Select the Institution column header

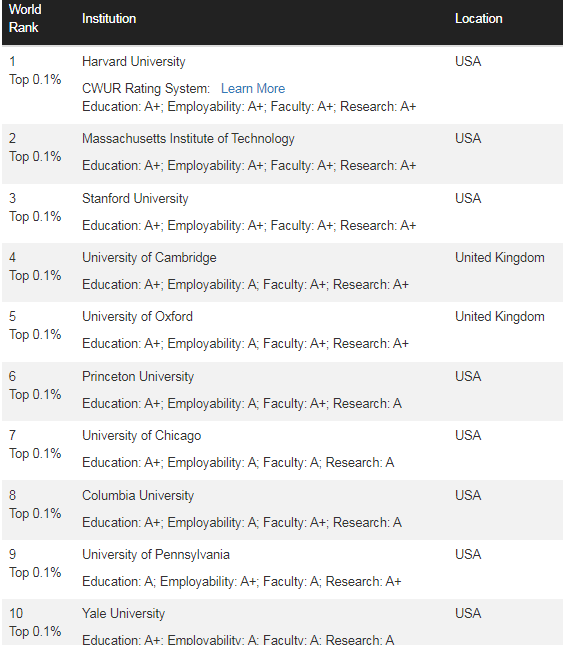[x=109, y=19]
